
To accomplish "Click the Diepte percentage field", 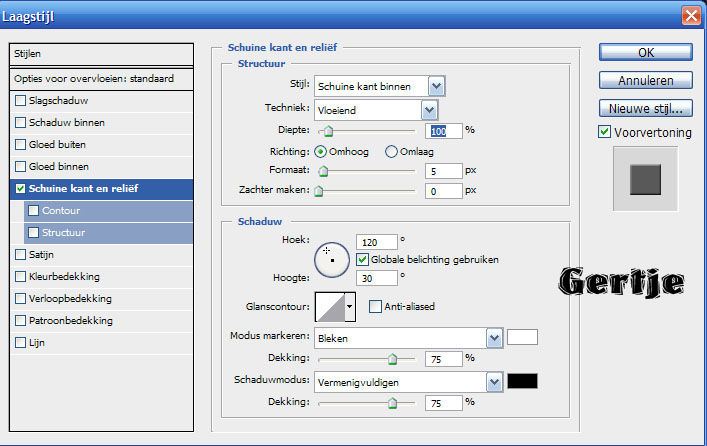I will (444, 131).
